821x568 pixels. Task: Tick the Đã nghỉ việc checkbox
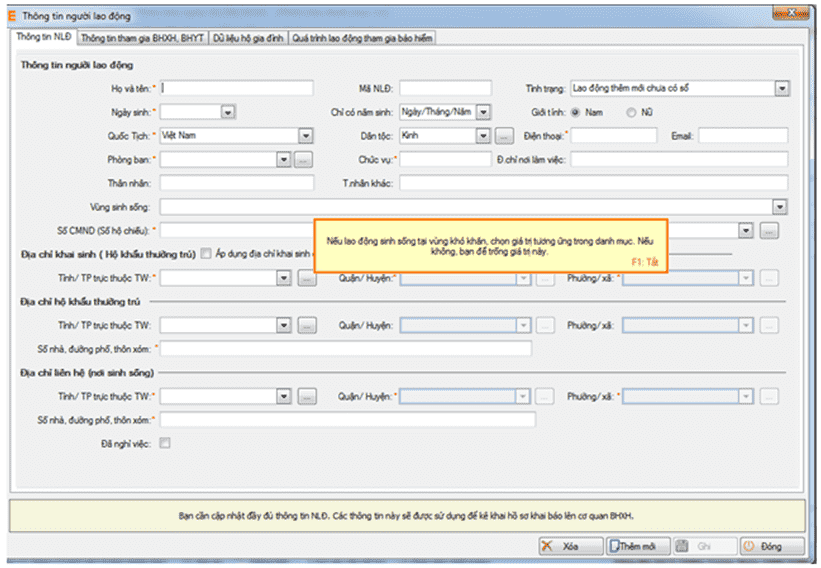[166, 443]
